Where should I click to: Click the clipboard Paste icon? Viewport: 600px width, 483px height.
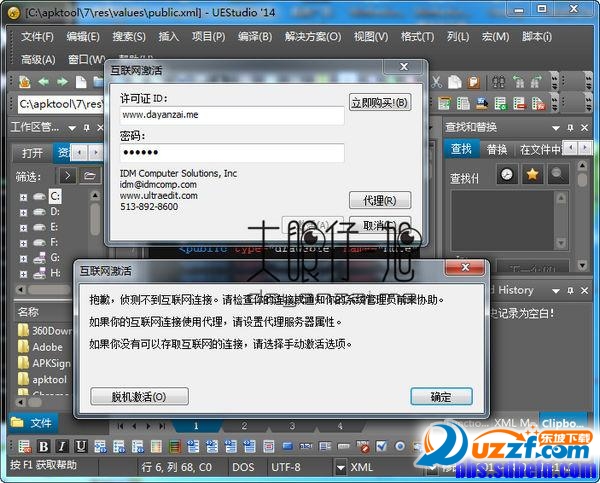[x=473, y=82]
